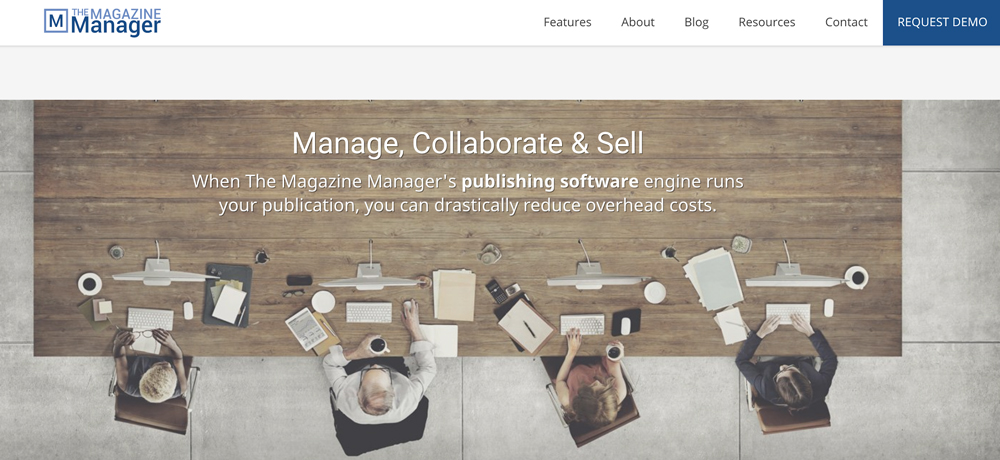
Task: Click the woman in the red top
Action: (591, 385)
